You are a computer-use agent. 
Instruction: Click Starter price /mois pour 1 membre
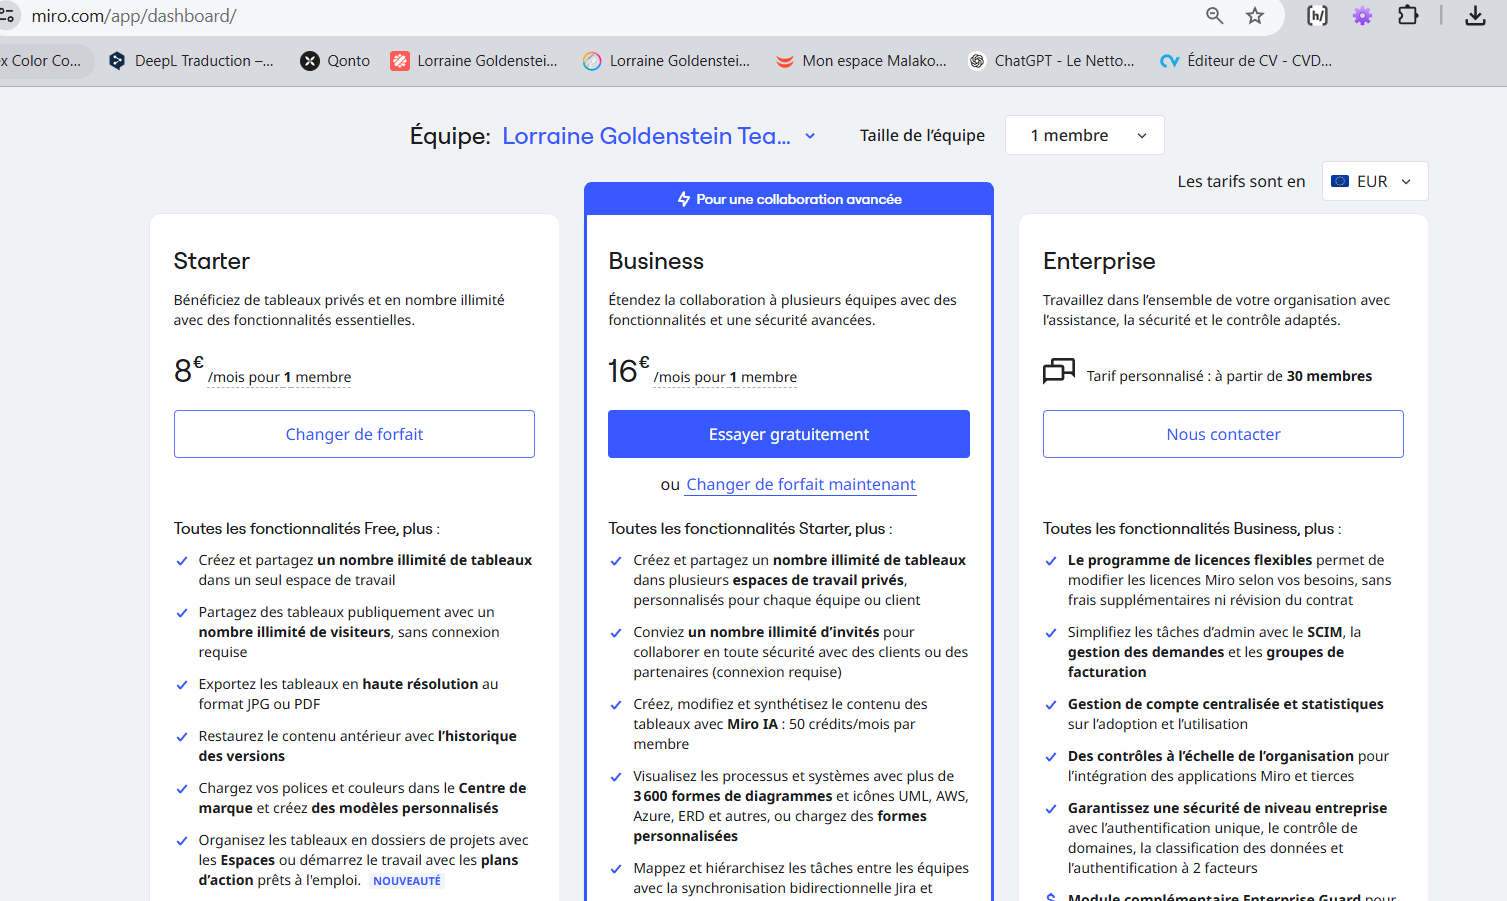point(279,377)
